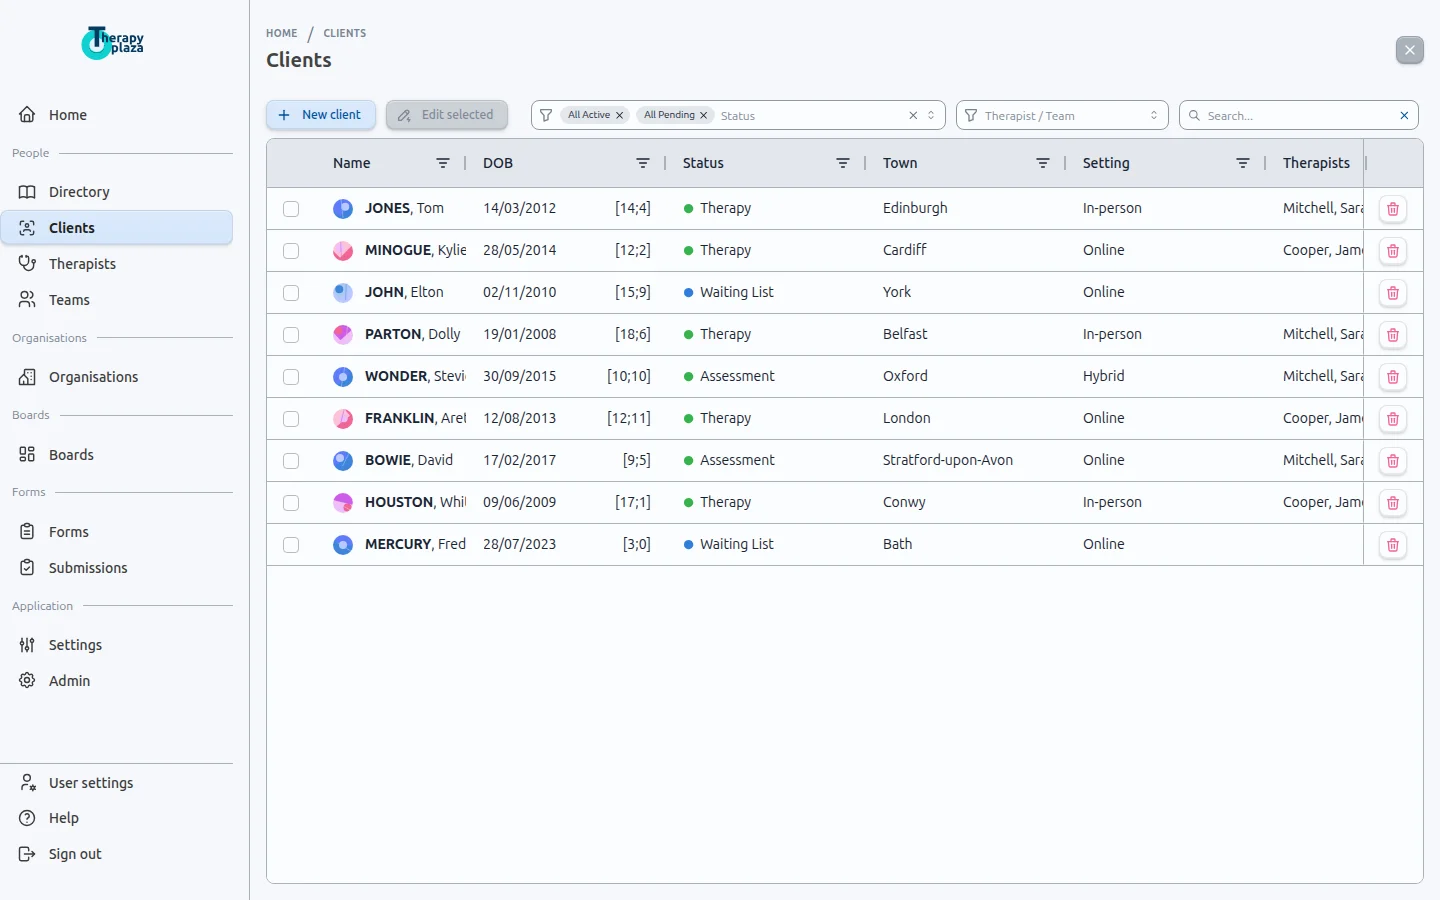Viewport: 1440px width, 900px height.
Task: Open the Boards section
Action: 117,455
